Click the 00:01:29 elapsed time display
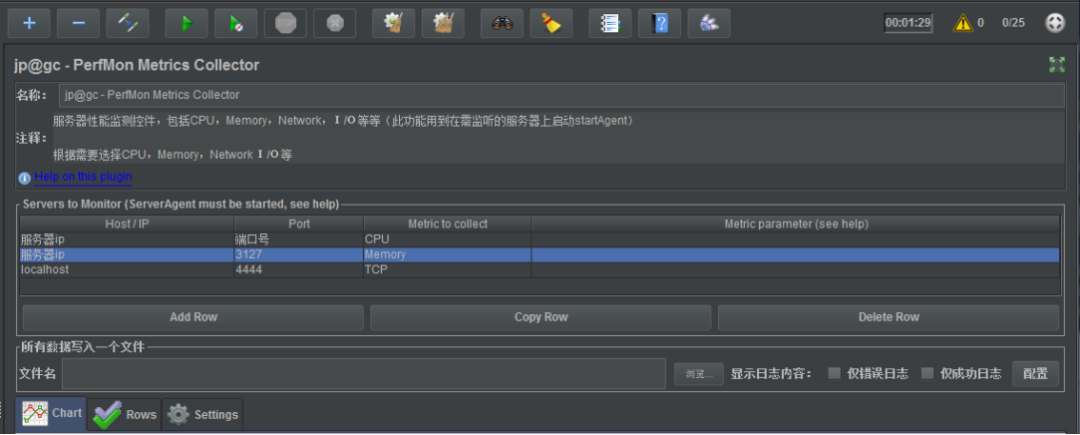The width and height of the screenshot is (1080, 435). [908, 23]
